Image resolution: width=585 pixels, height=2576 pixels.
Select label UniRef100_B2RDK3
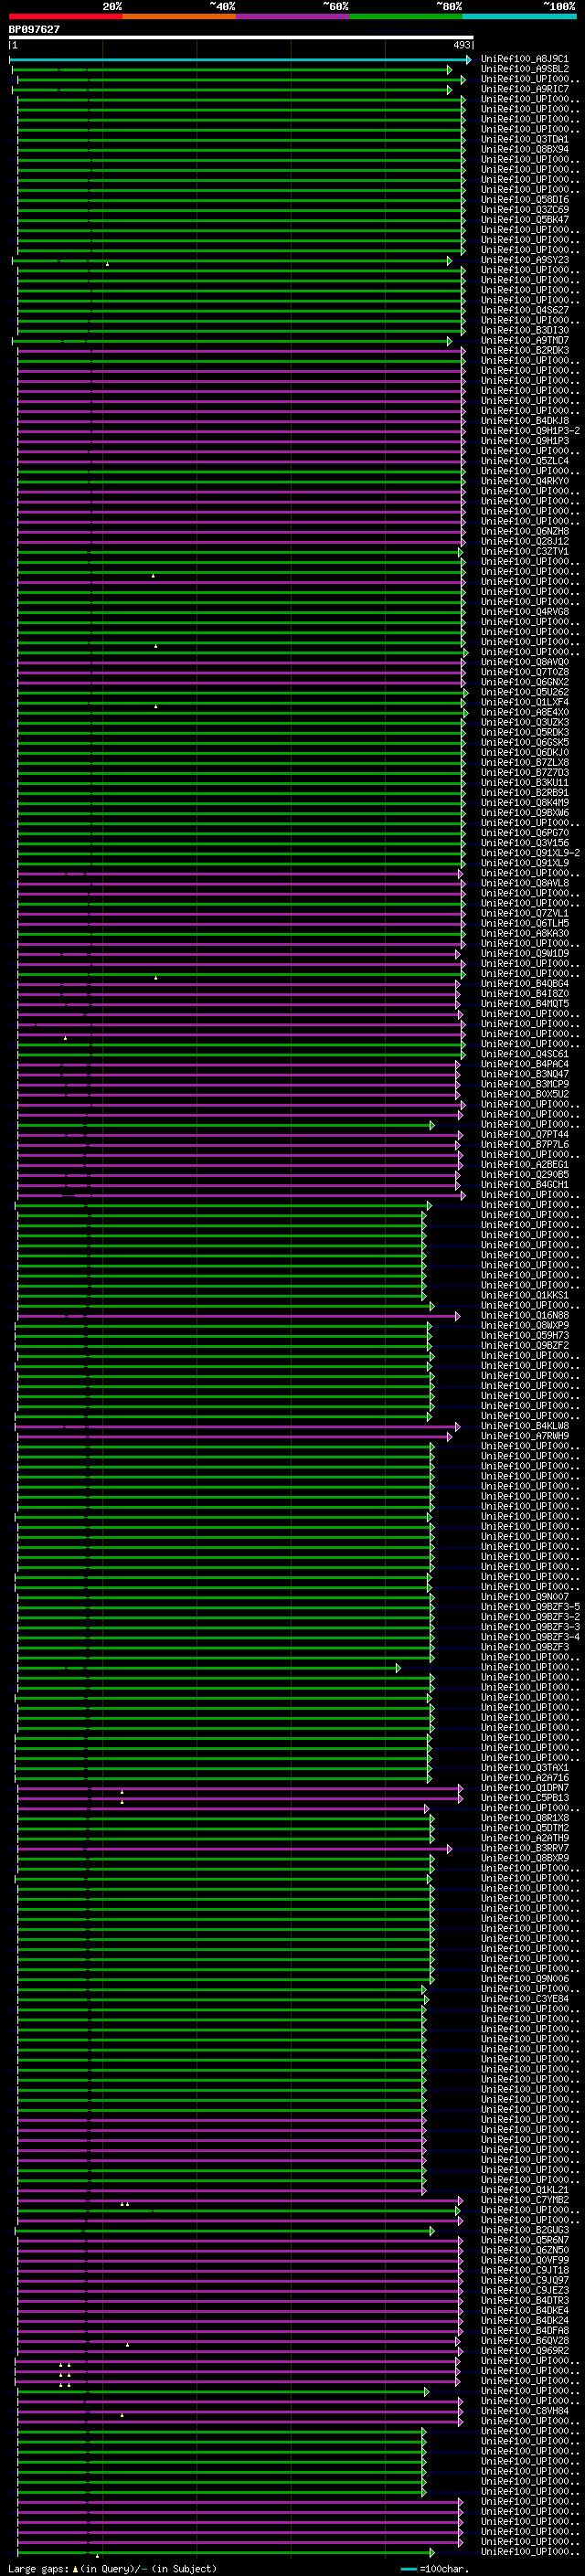[525, 350]
